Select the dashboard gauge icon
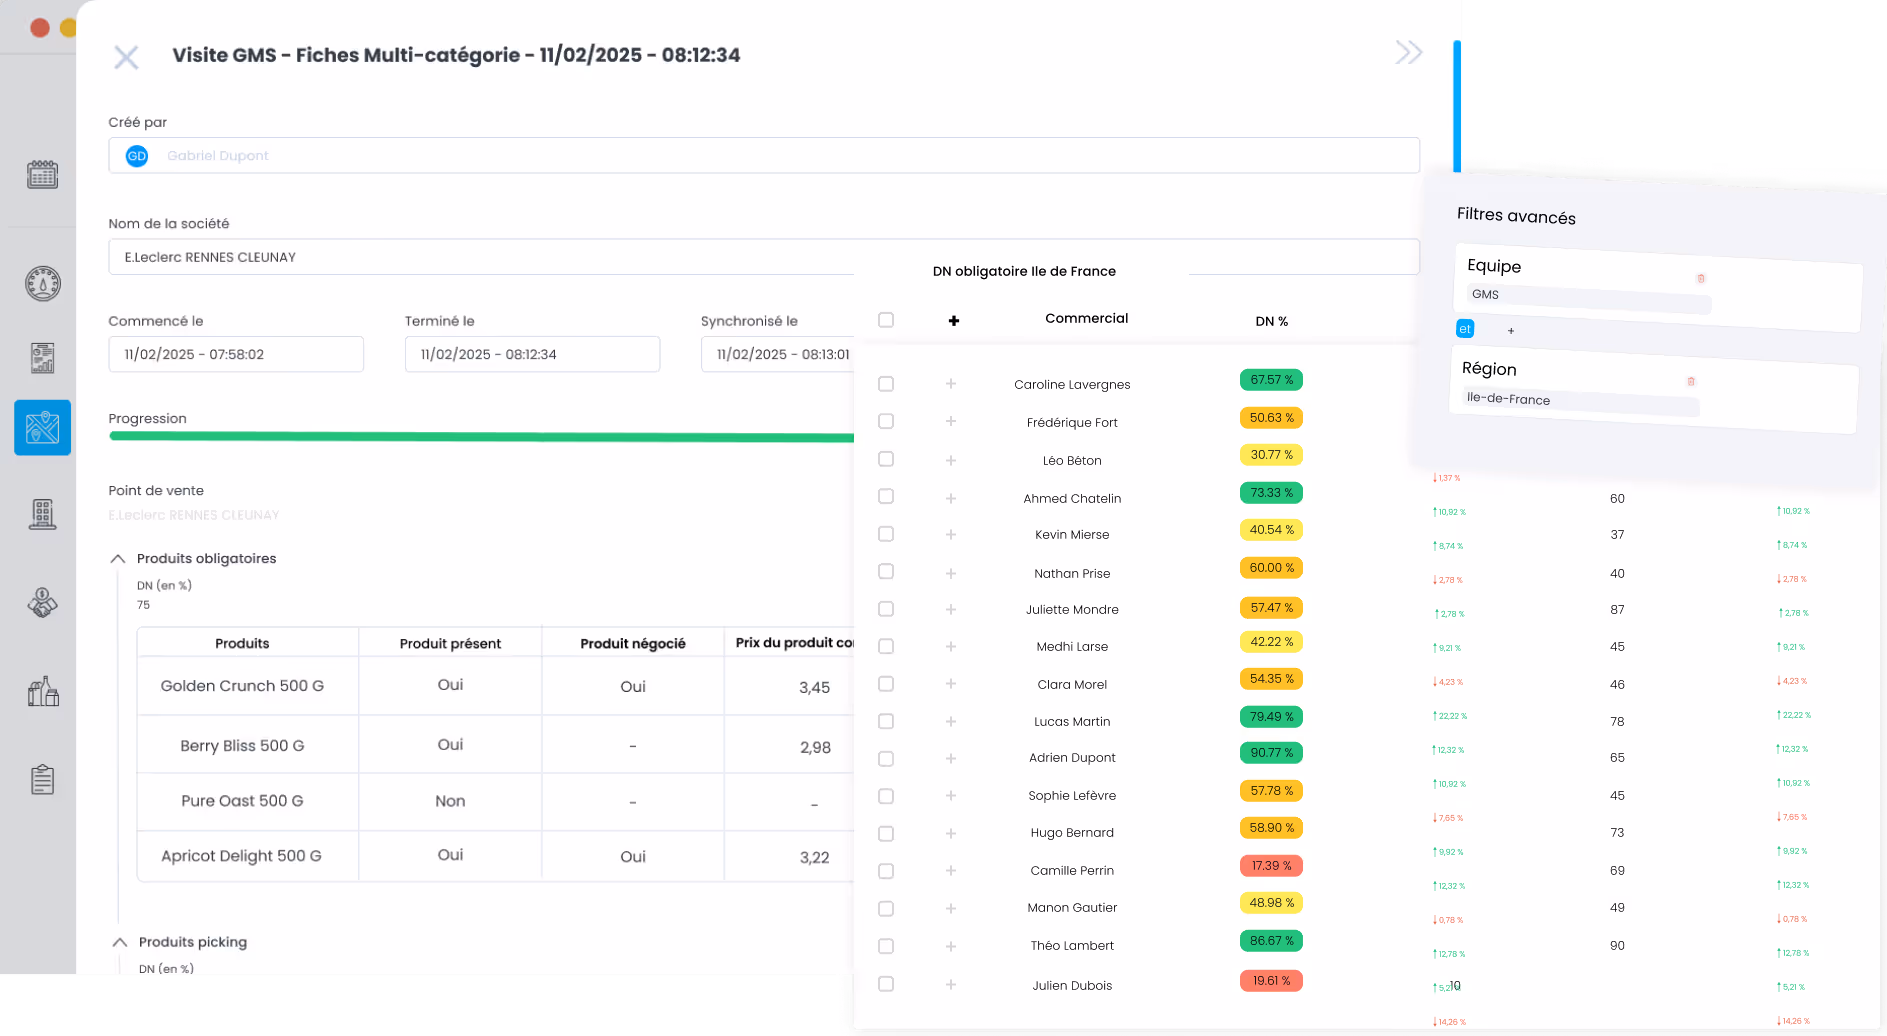Viewport: 1887px width, 1036px height. point(41,283)
